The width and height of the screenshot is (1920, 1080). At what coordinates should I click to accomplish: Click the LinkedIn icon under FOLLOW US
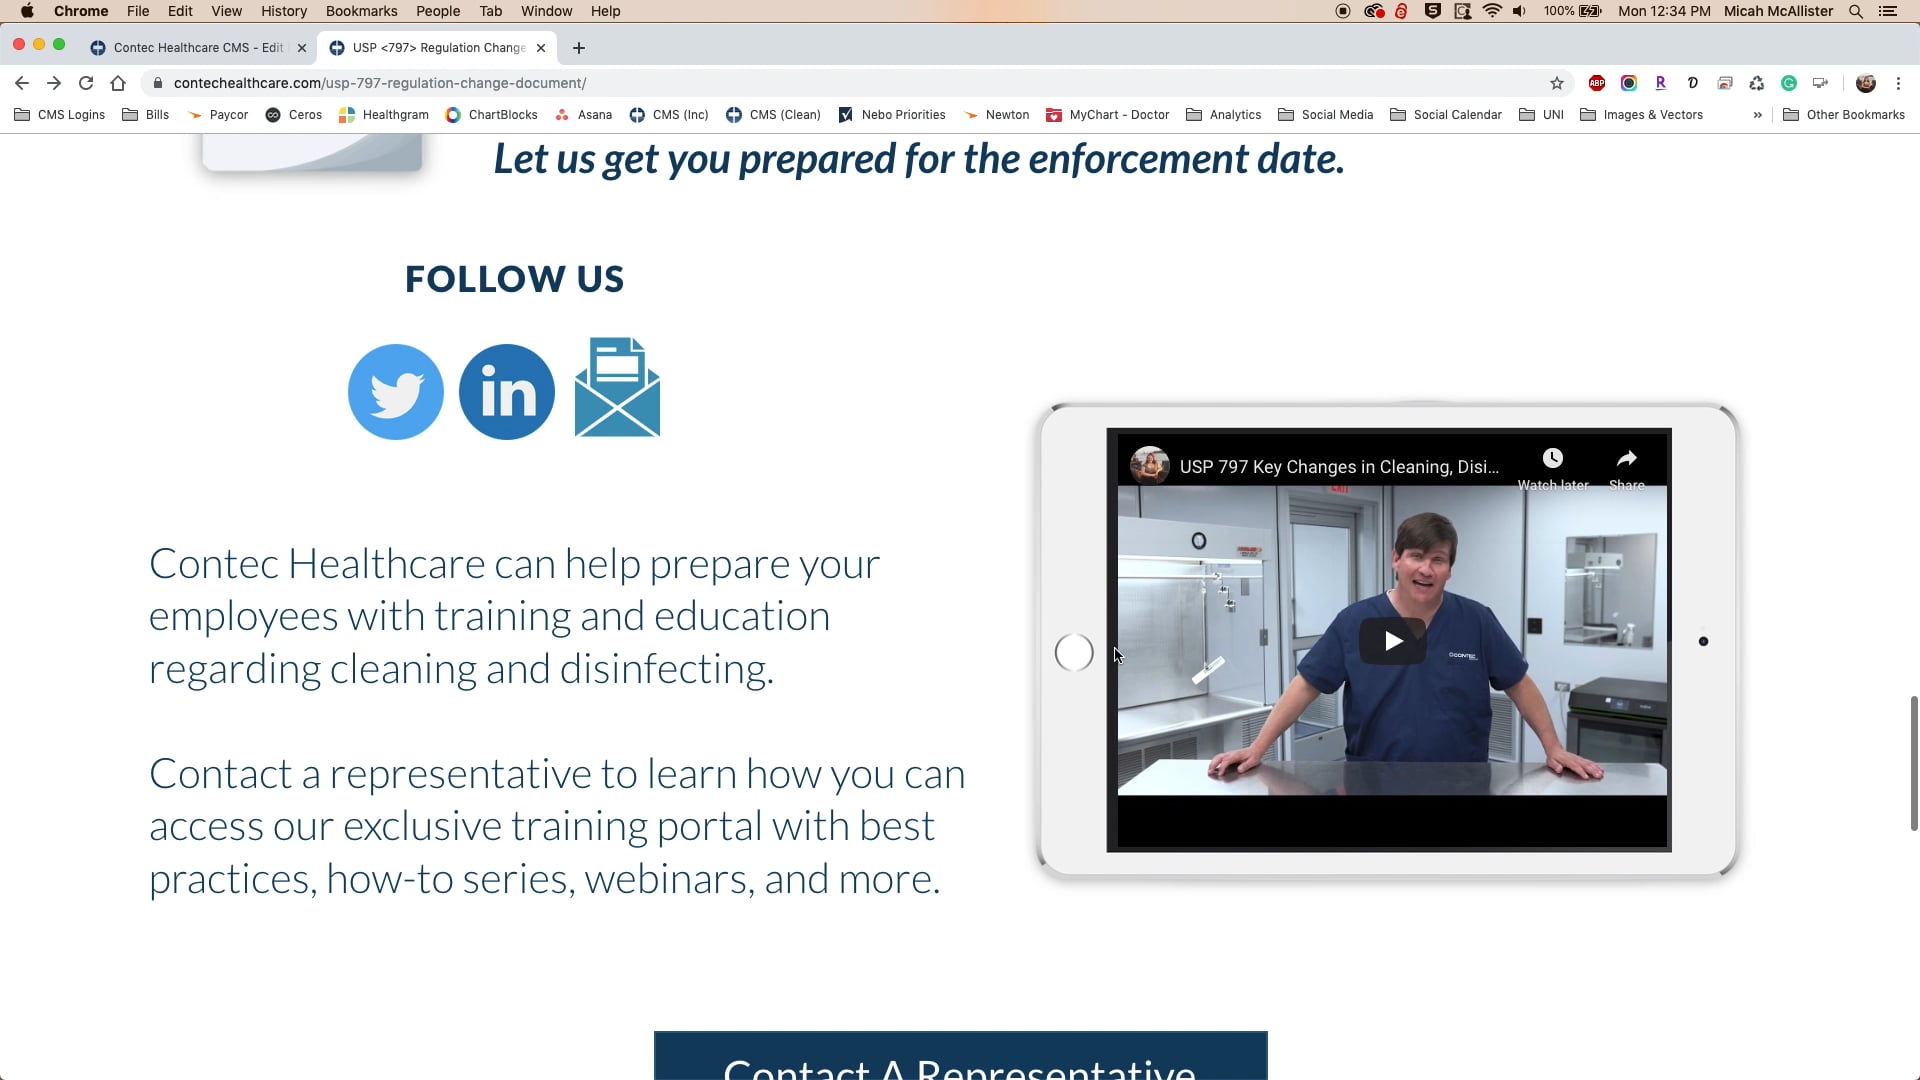(x=506, y=391)
